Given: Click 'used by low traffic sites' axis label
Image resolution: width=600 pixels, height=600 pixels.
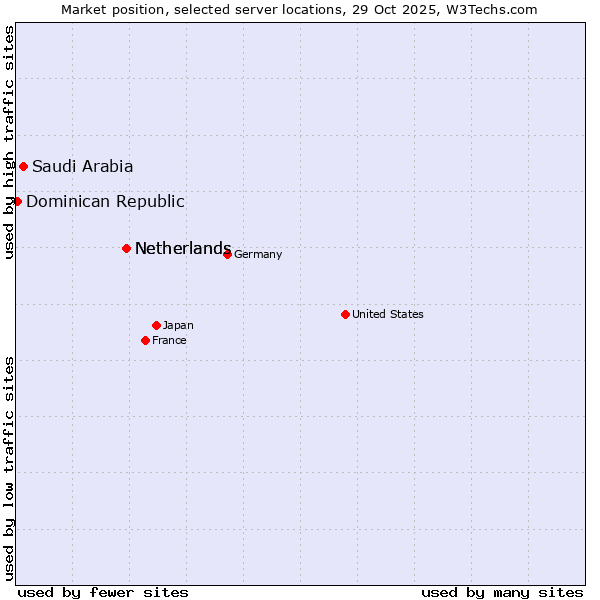Looking at the screenshot, I should pos(10,468).
